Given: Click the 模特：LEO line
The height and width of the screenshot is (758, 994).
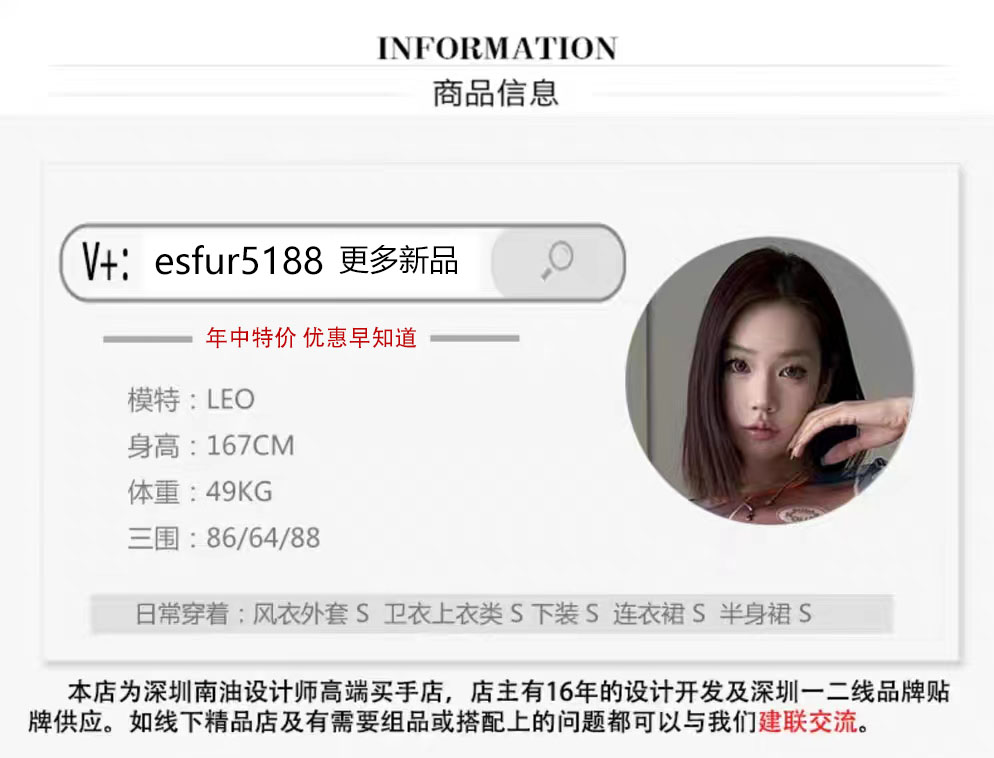Looking at the screenshot, I should point(191,400).
